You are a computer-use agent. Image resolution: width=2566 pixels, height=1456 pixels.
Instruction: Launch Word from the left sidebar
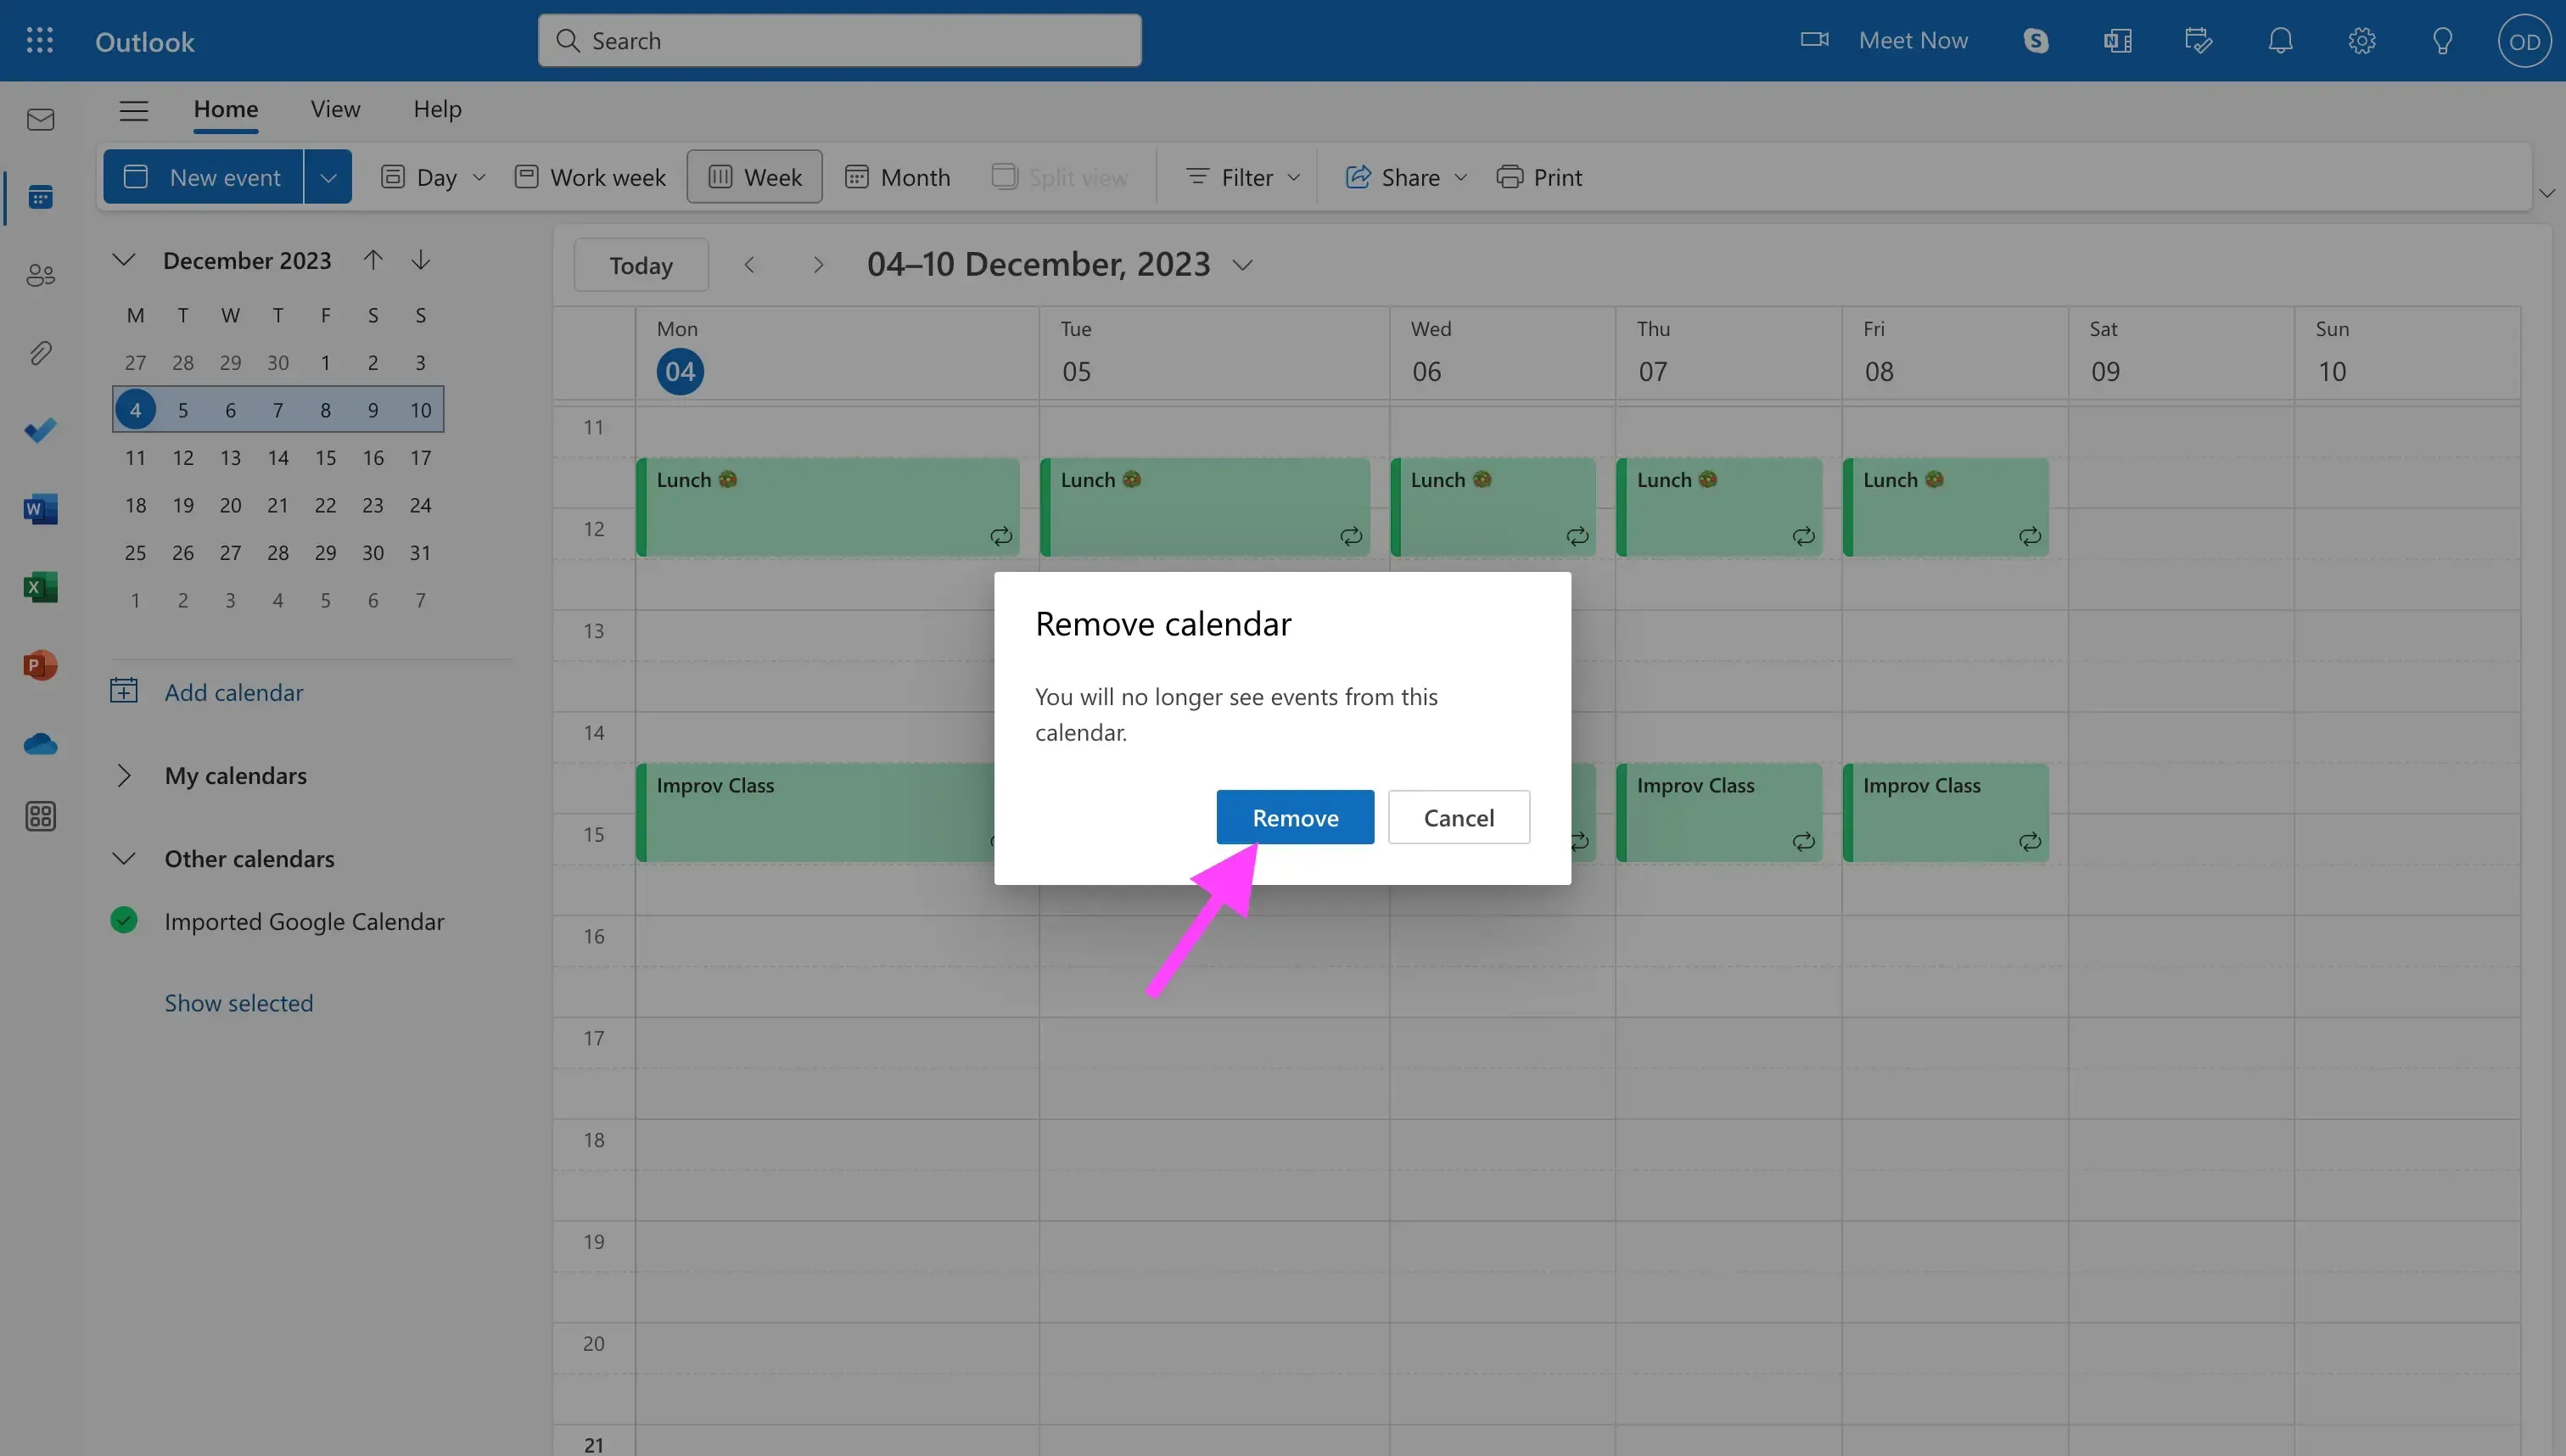pos(40,508)
